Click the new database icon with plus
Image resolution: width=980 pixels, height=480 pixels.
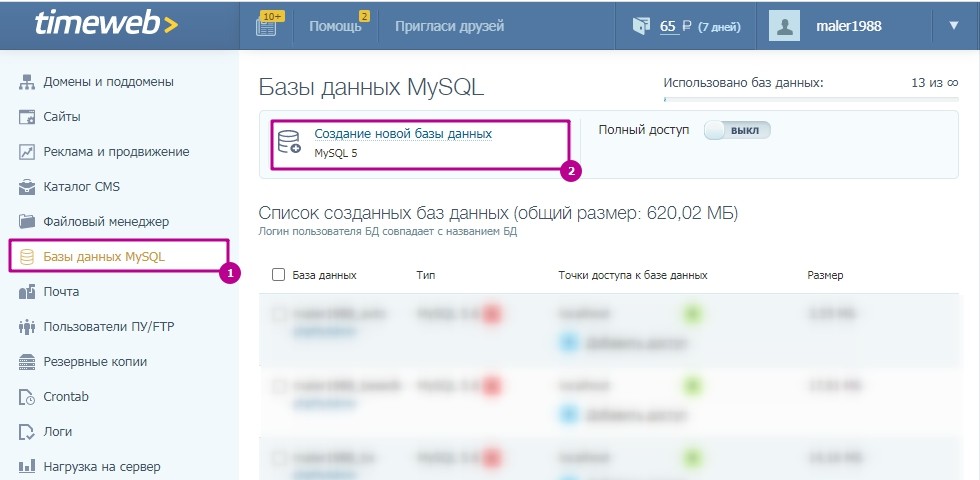point(289,142)
